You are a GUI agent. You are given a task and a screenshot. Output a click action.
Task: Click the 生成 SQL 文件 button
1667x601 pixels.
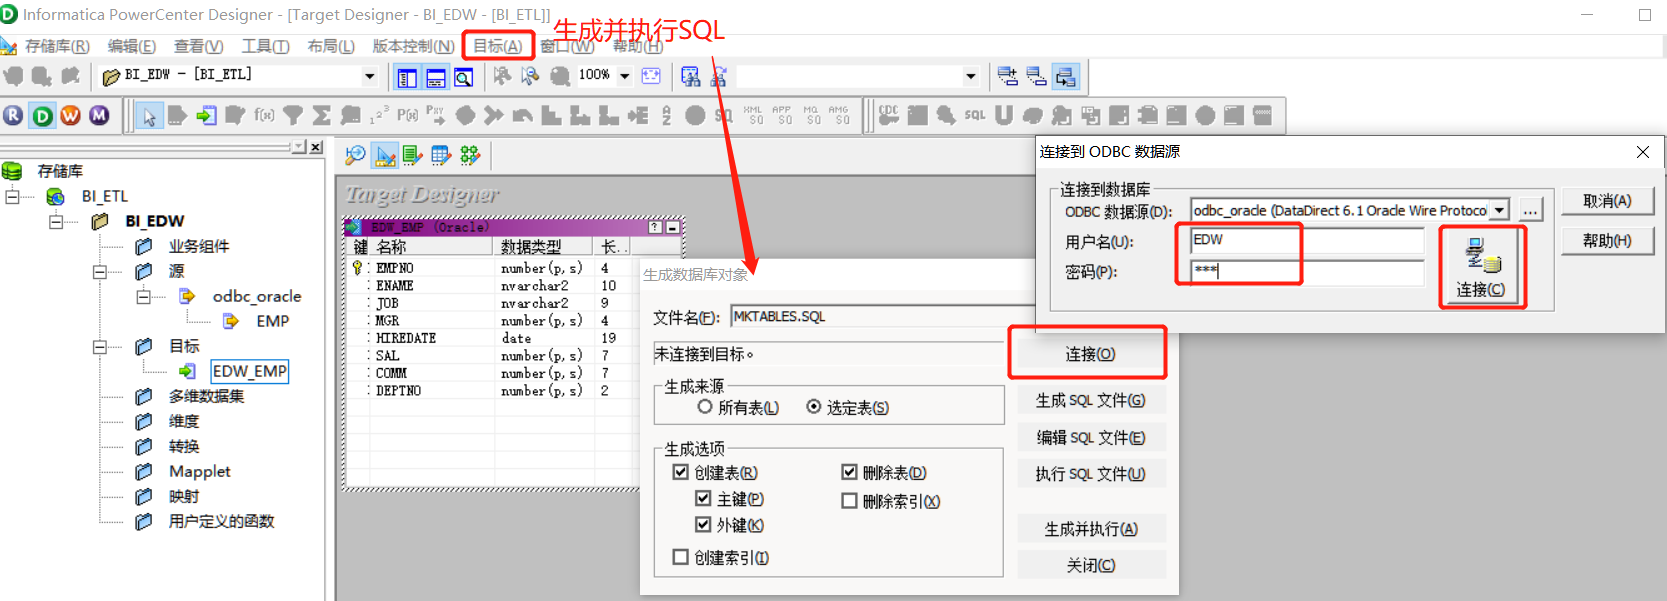(x=1091, y=400)
